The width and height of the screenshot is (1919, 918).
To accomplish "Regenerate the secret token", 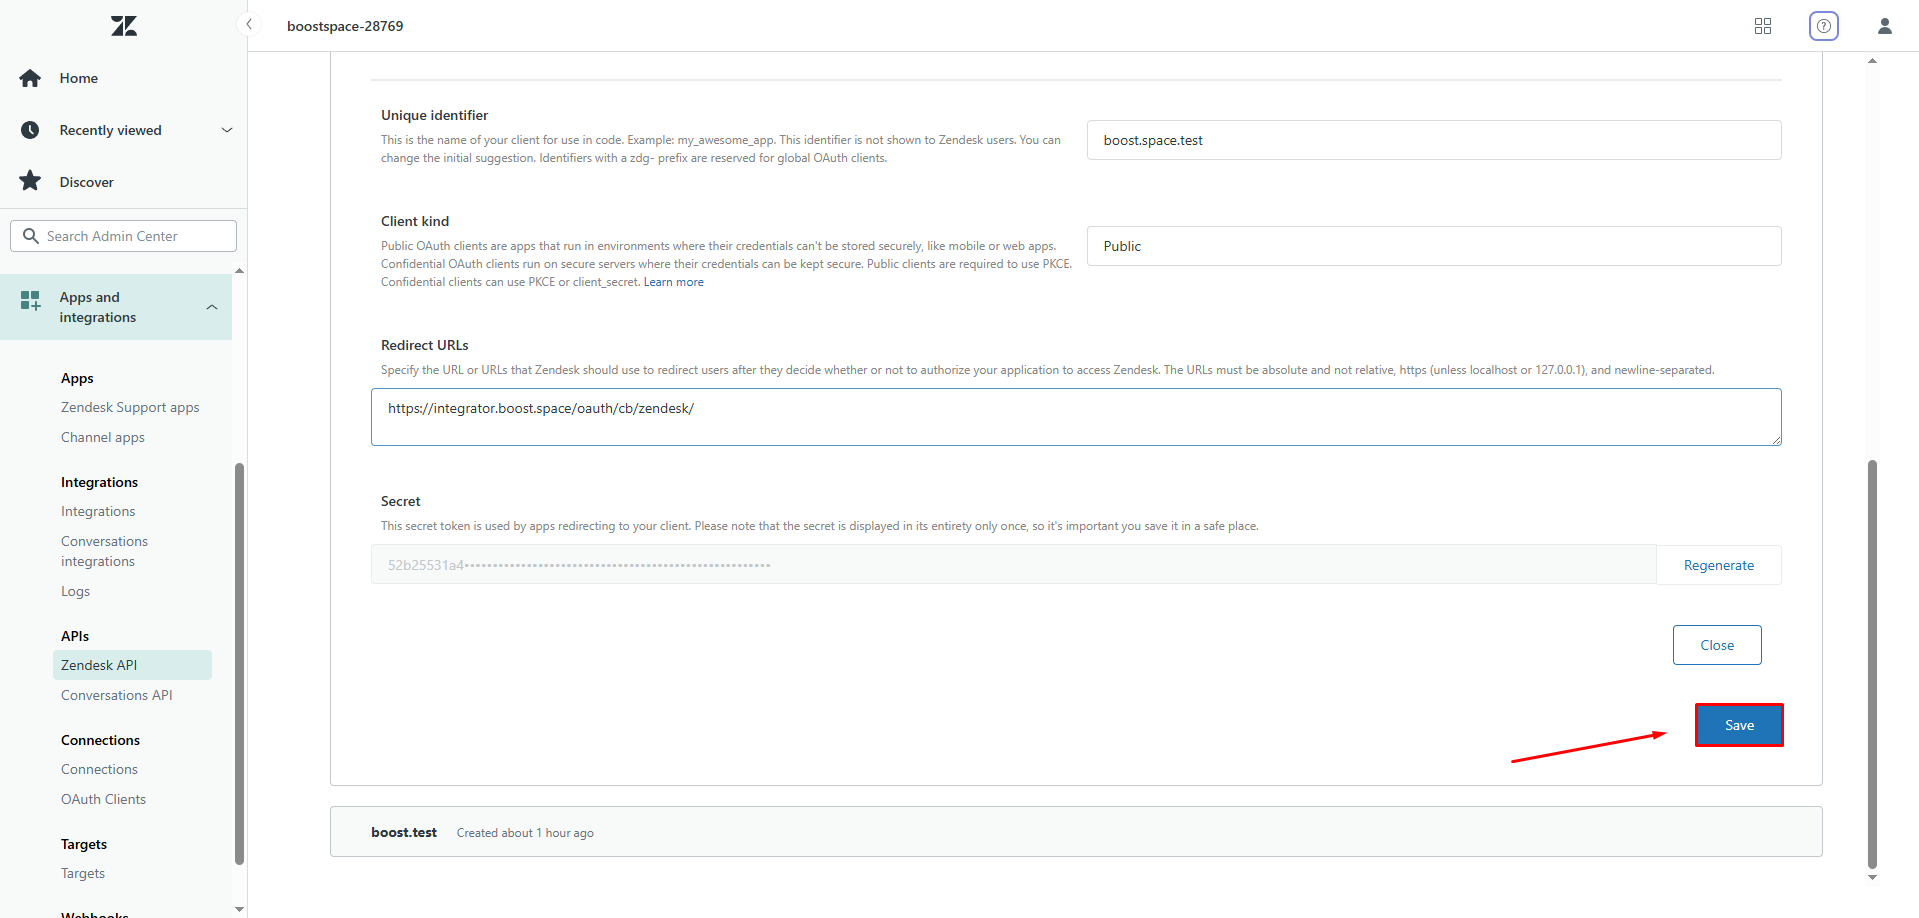I will click(1719, 565).
